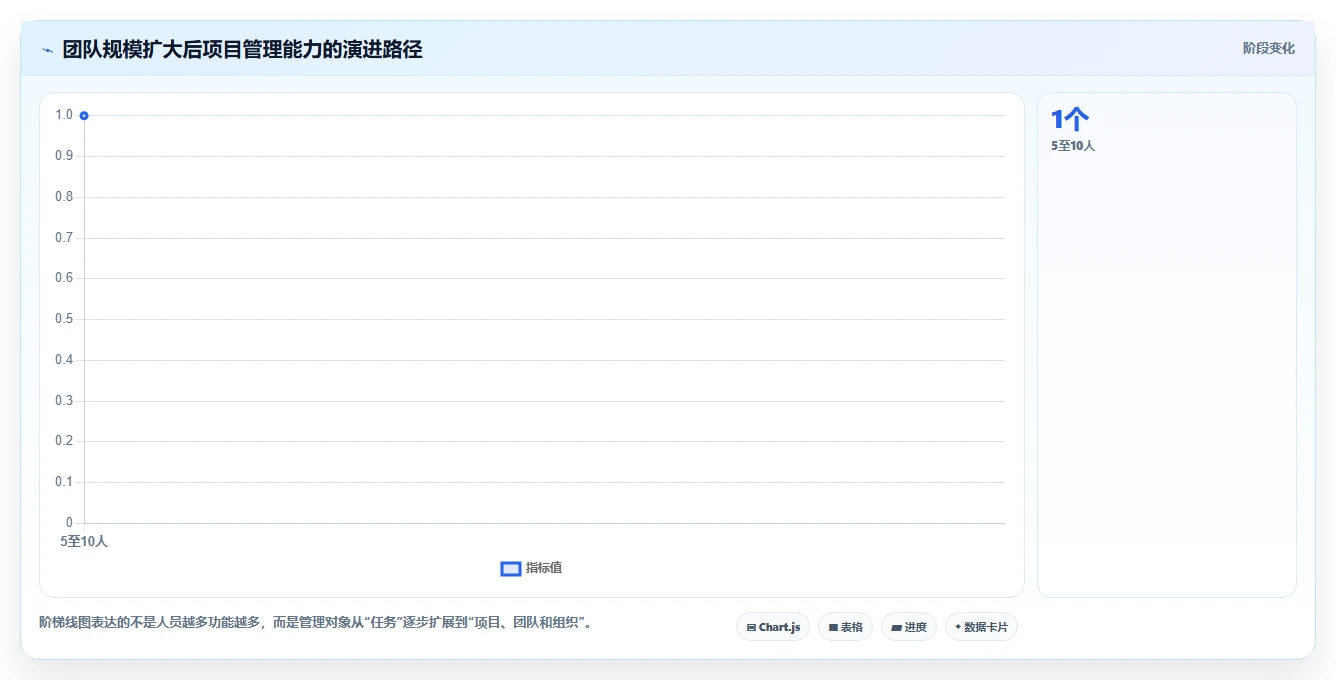Click the 表格 tag button
Image resolution: width=1336 pixels, height=680 pixels.
pos(845,627)
